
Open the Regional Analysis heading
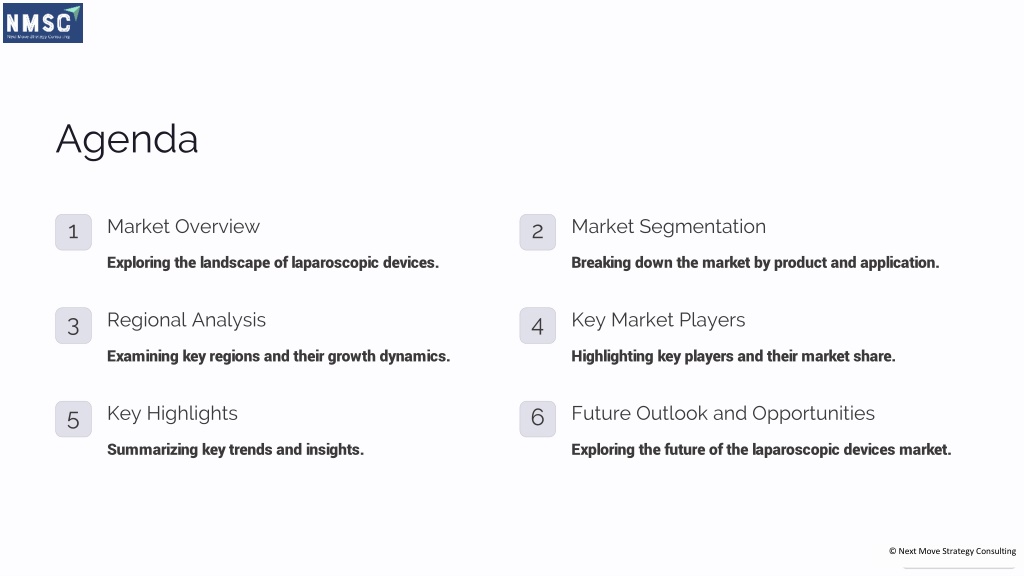pos(186,320)
